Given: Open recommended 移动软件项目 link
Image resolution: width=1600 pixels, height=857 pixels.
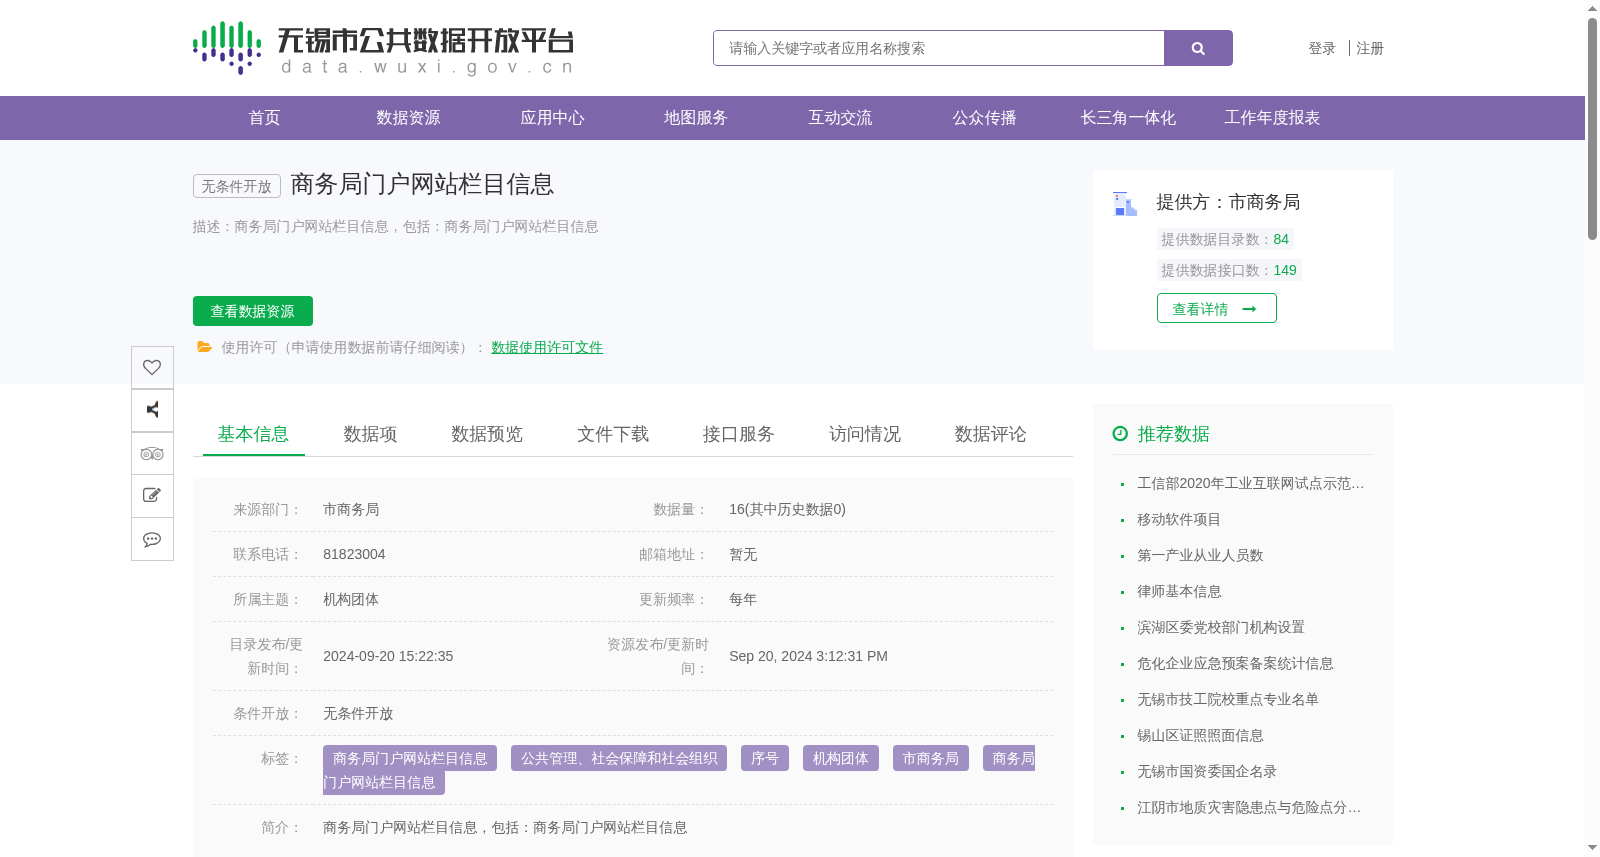Looking at the screenshot, I should (1179, 519).
